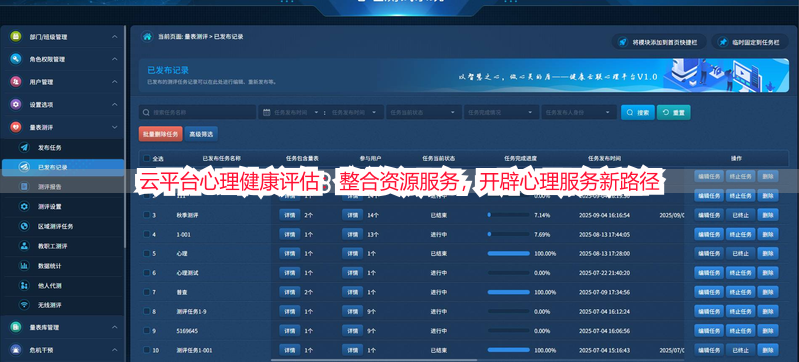The width and height of the screenshot is (799, 362).
Task: Tick checkbox for row 10 测评任务1-001
Action: pos(147,350)
